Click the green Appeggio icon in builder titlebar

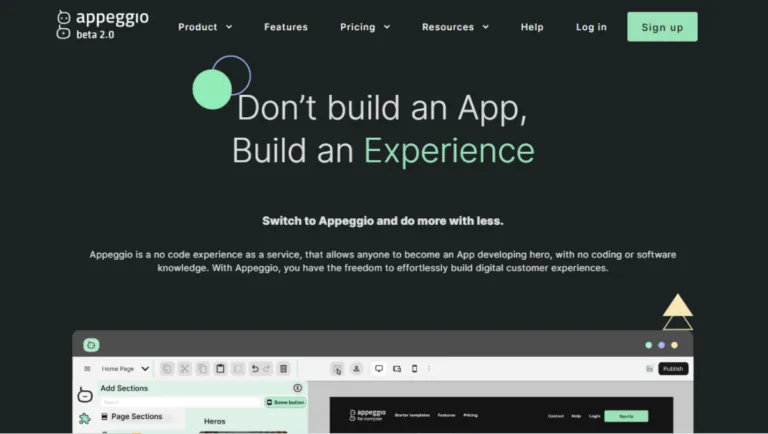91,345
